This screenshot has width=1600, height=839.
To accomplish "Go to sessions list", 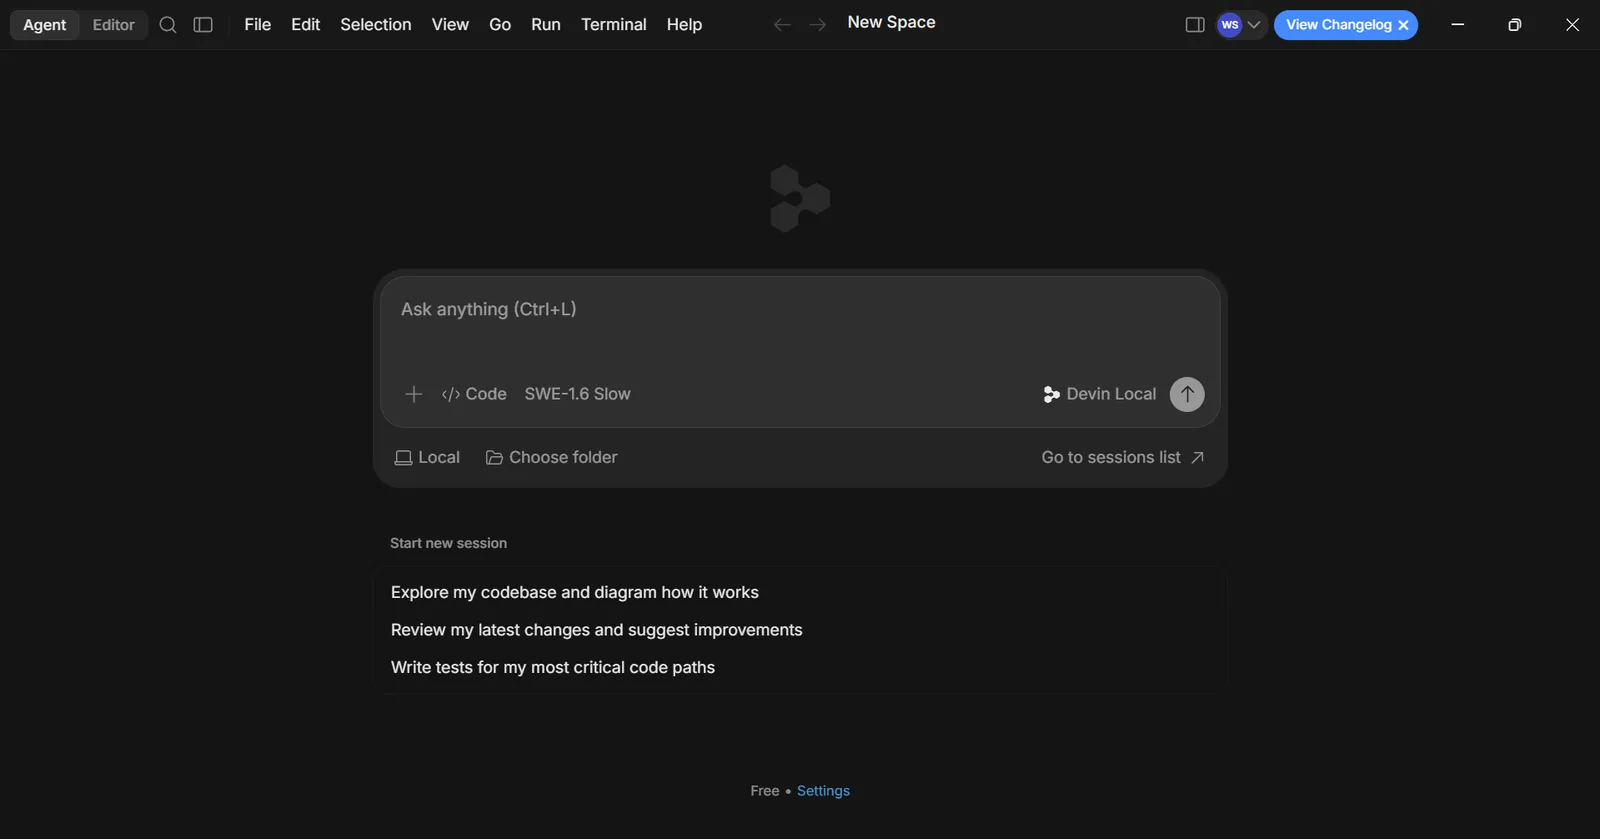I will tap(1122, 457).
